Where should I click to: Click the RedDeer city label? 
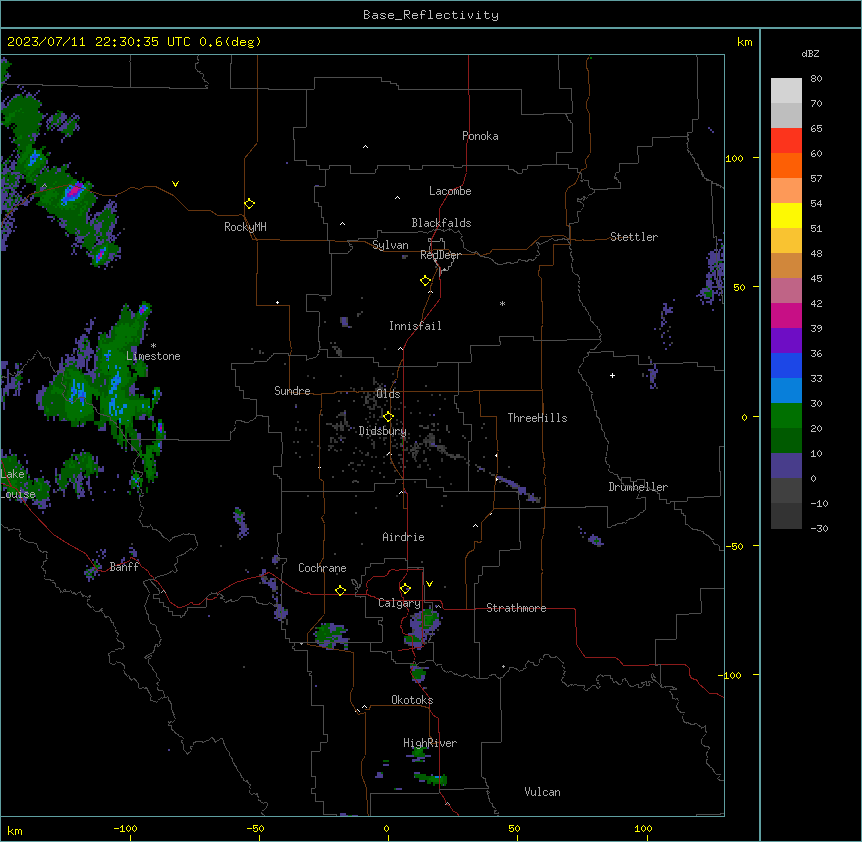pyautogui.click(x=440, y=255)
